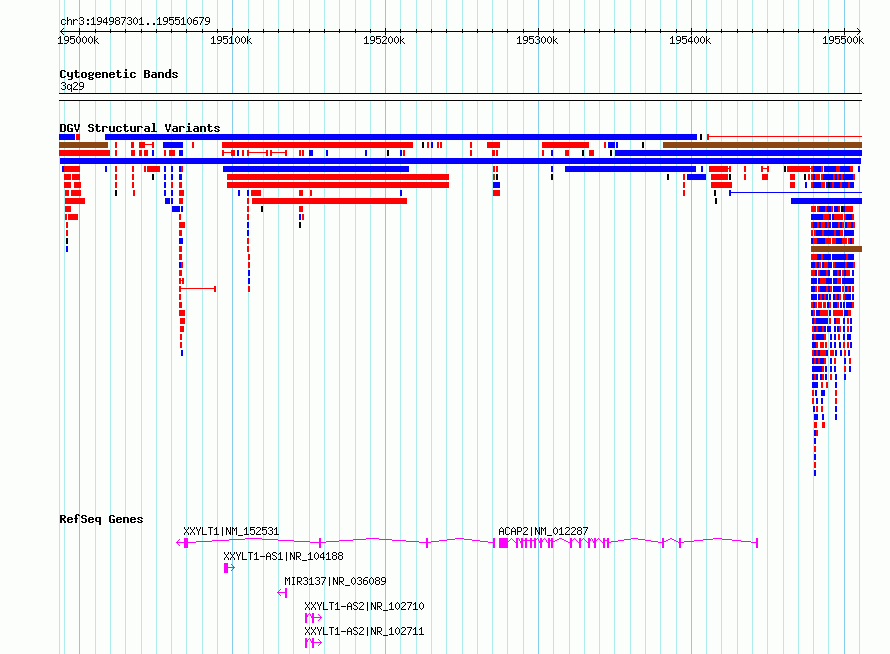Select the Cytogenetic Bands track title
The height and width of the screenshot is (654, 890).
(x=119, y=74)
